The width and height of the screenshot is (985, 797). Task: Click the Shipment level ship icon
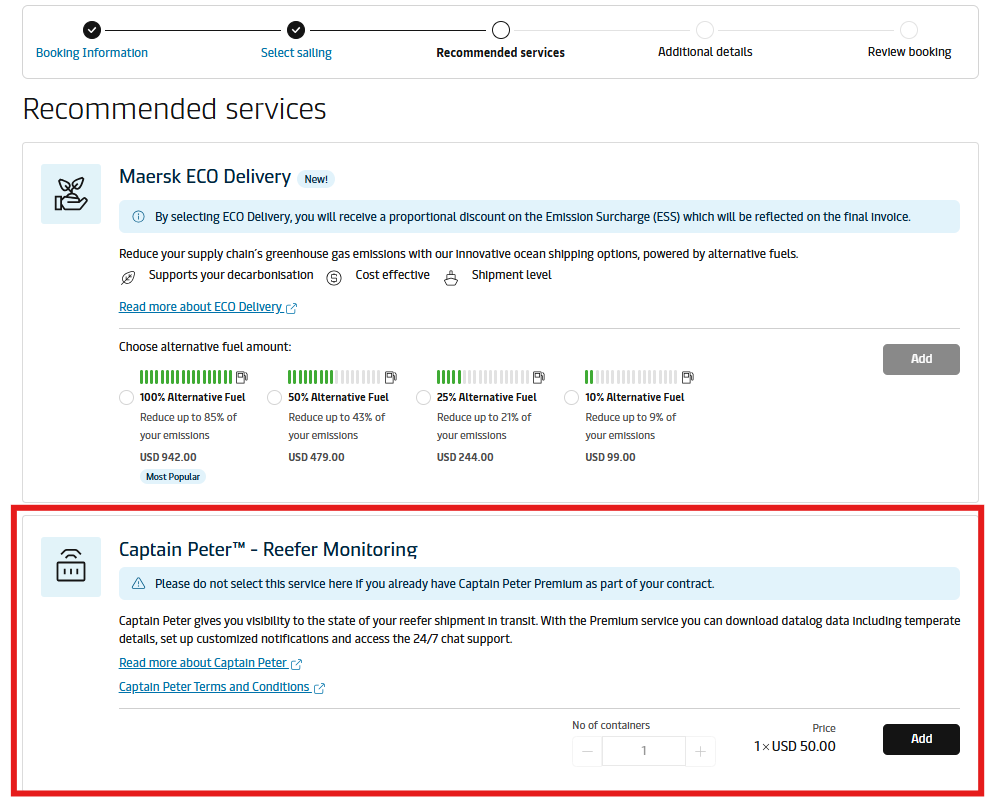(451, 278)
